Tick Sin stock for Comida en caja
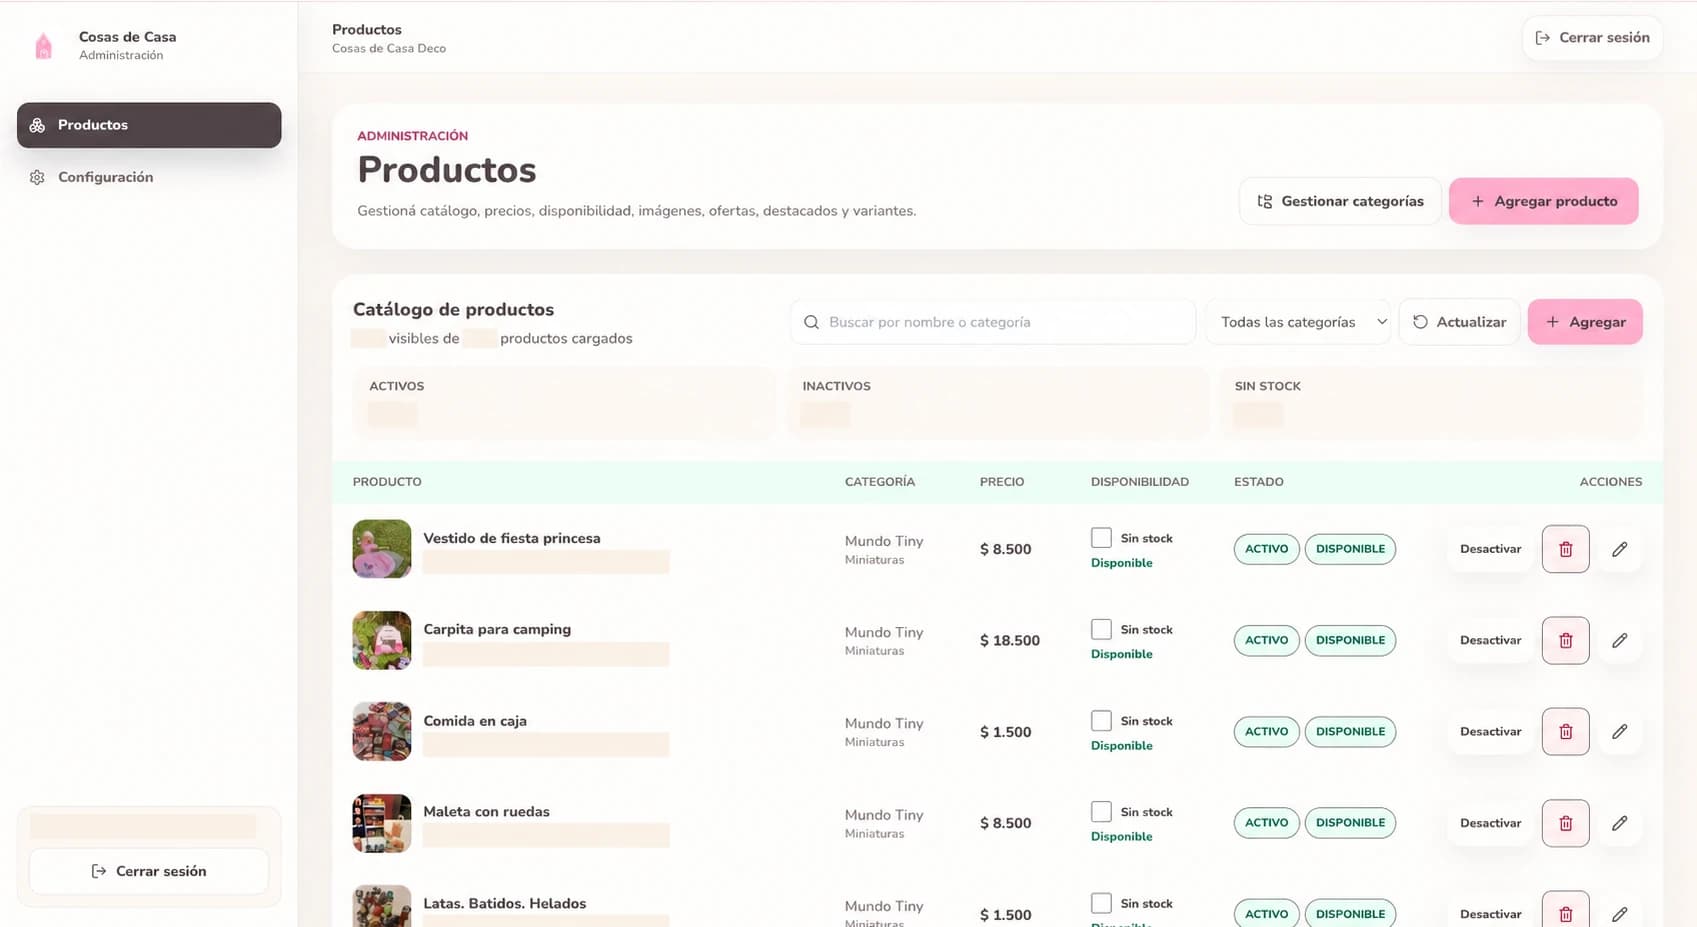The image size is (1697, 927). click(x=1101, y=721)
